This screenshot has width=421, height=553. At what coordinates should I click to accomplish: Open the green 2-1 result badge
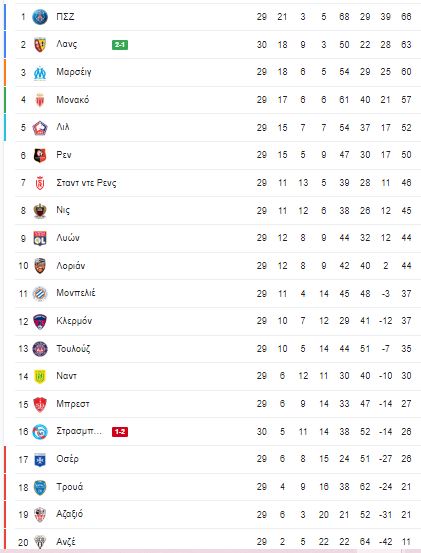[x=120, y=45]
